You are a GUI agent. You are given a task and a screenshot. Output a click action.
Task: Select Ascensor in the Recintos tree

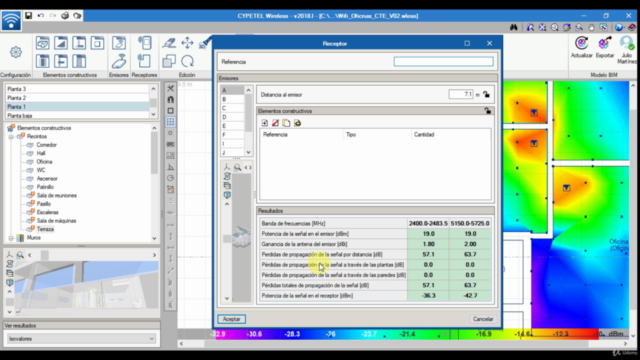(x=47, y=179)
